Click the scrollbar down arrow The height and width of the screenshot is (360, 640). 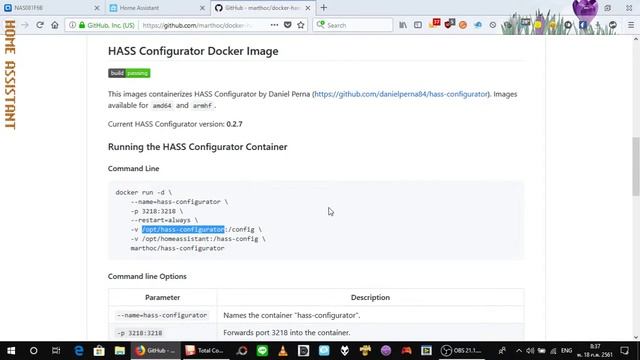pos(636,337)
